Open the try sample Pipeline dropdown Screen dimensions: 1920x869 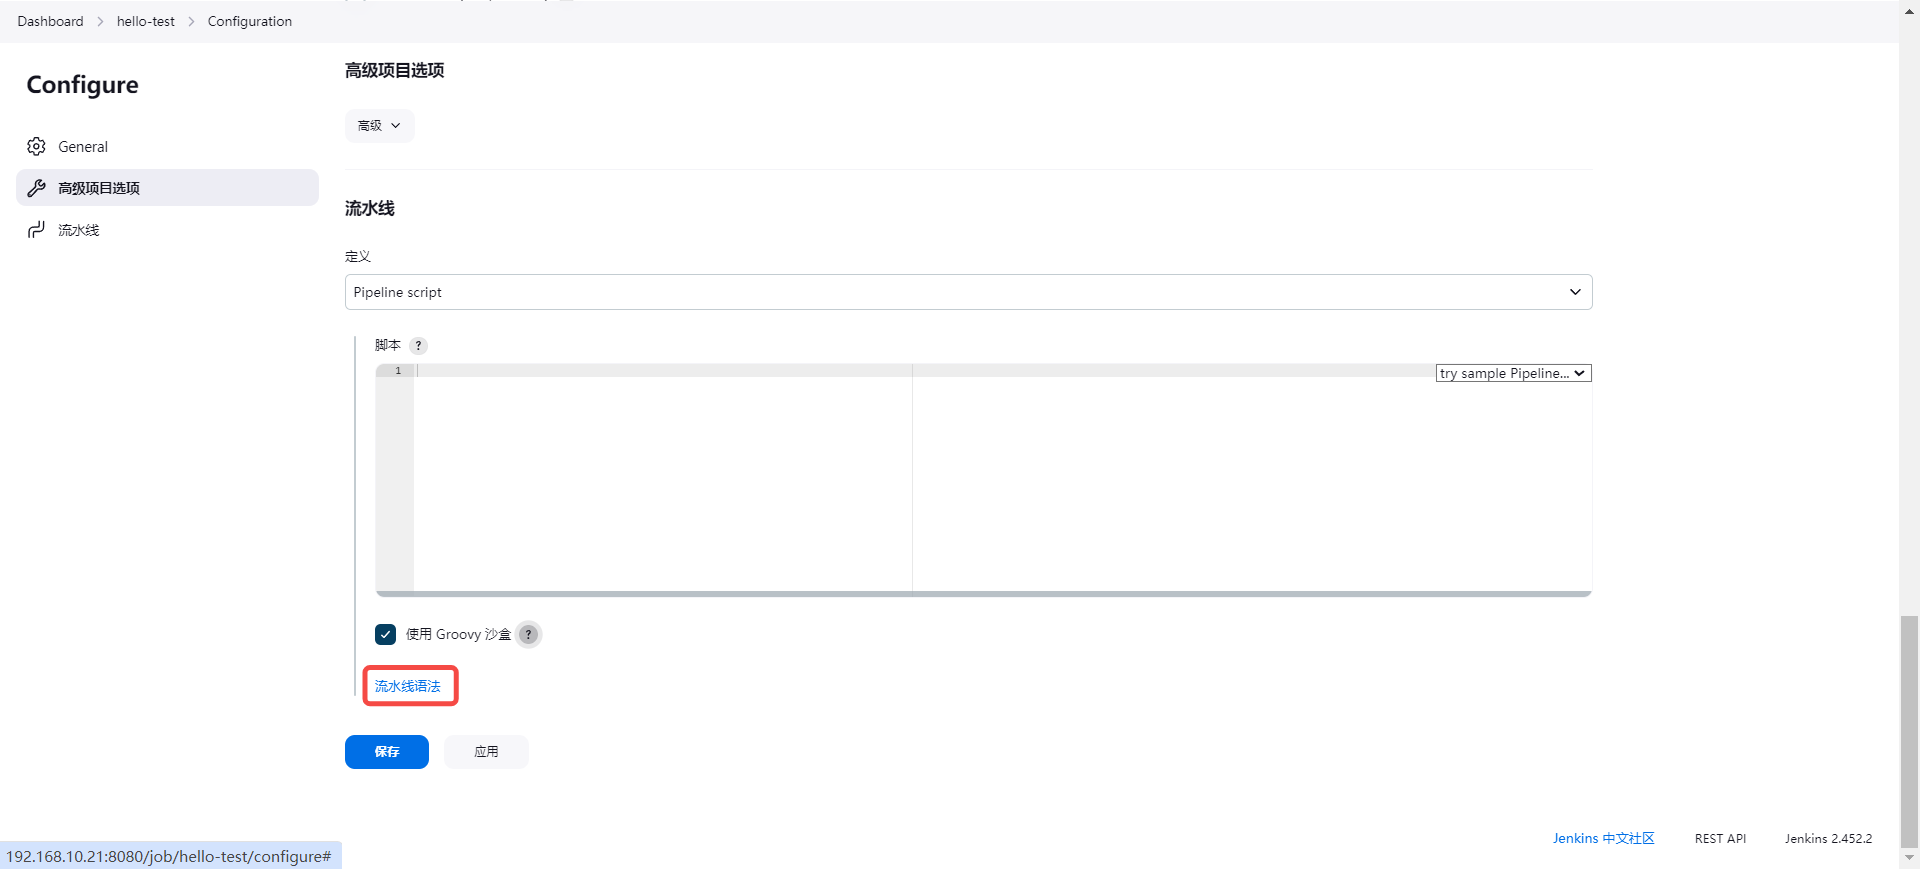1513,373
